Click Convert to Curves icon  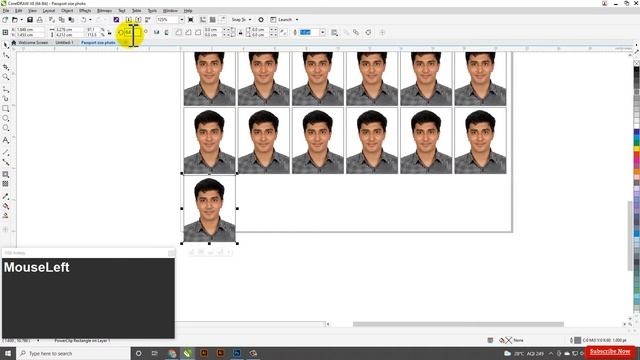[x=368, y=32]
